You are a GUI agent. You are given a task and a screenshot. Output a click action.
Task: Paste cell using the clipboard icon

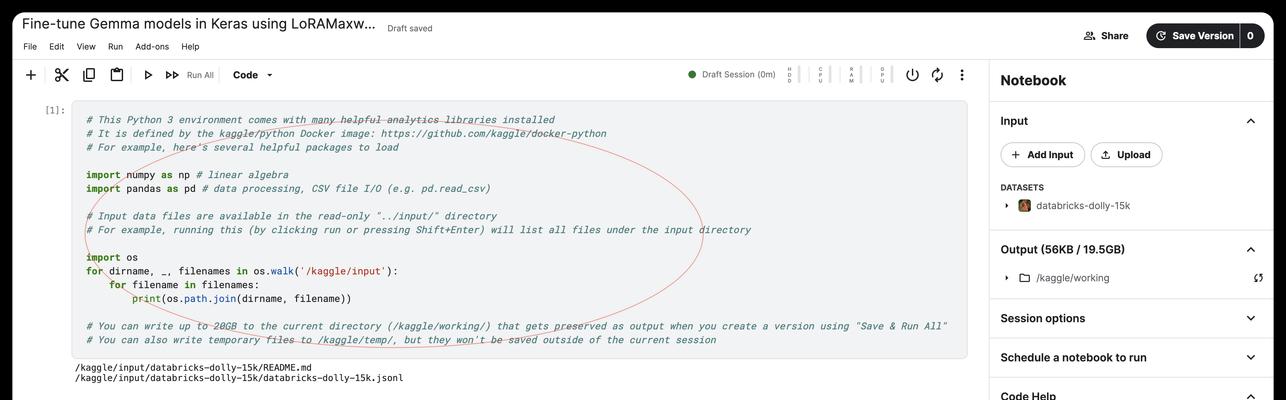pyautogui.click(x=117, y=75)
